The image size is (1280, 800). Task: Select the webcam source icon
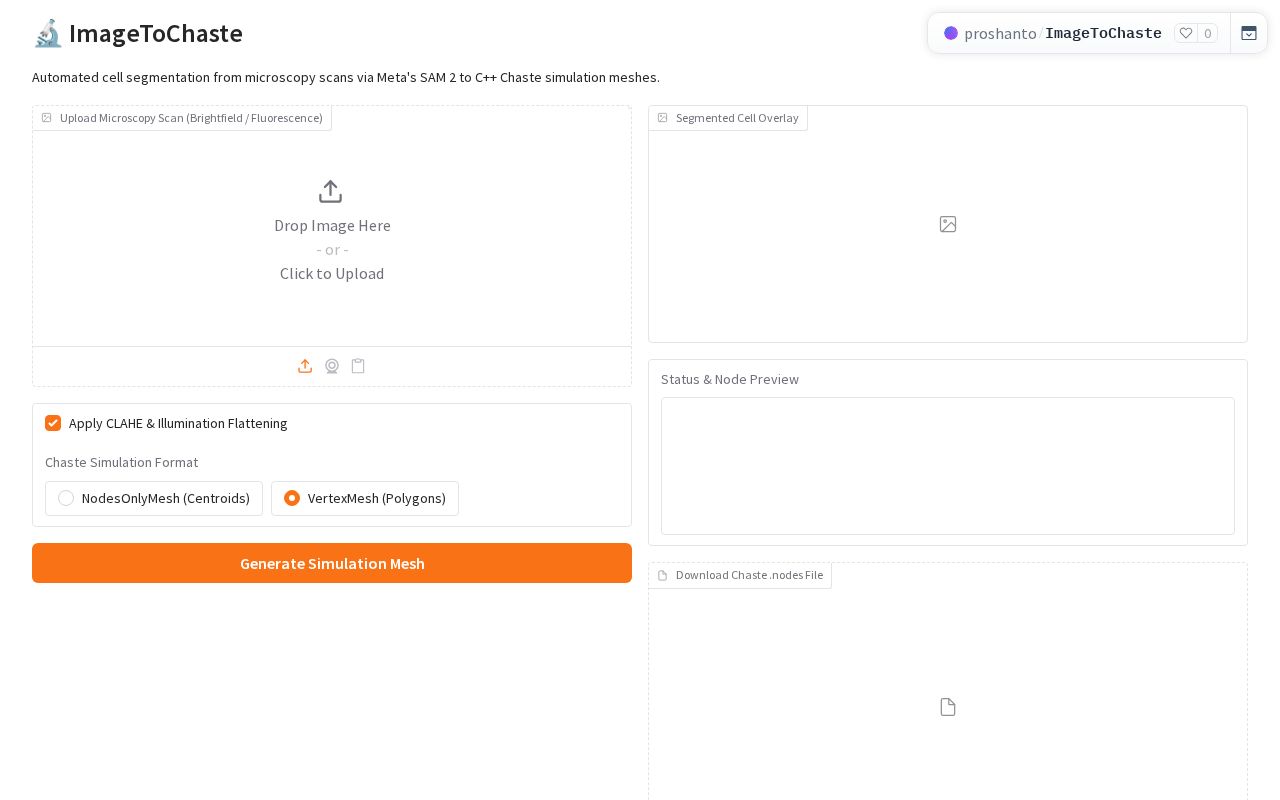(x=332, y=366)
